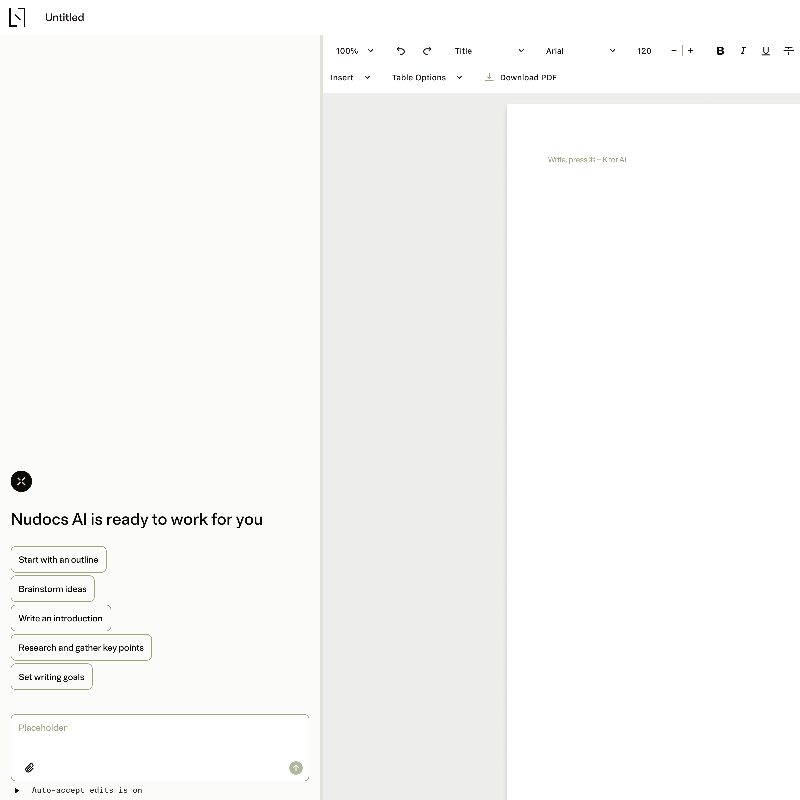Viewport: 800px width, 800px height.
Task: Open the Title text style dropdown
Action: 489,51
